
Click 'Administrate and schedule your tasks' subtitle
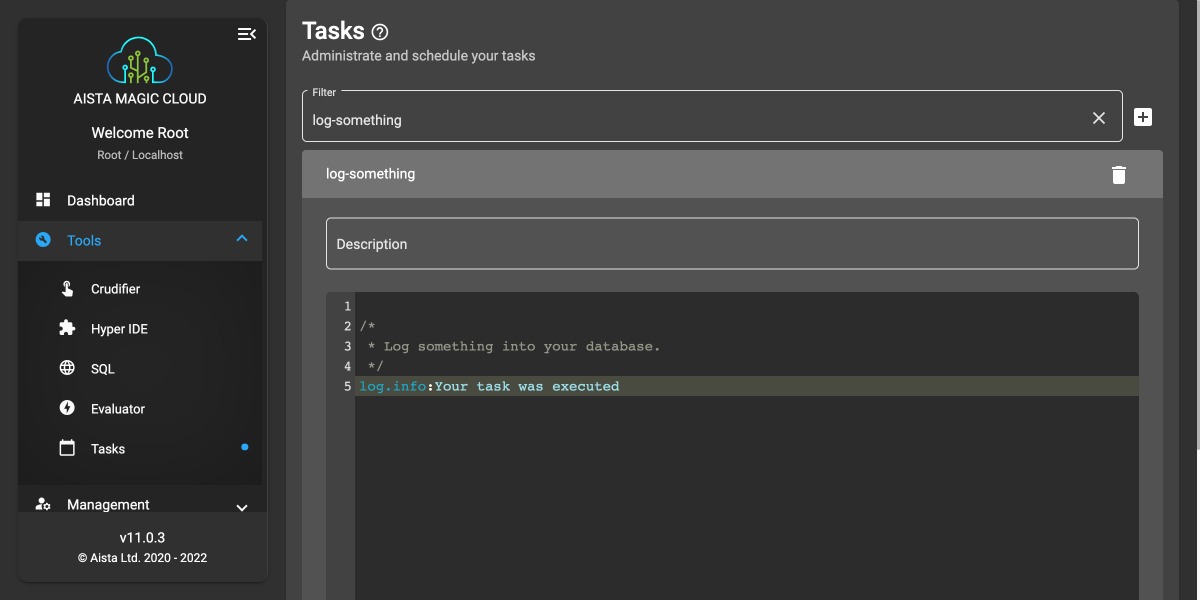coord(419,56)
